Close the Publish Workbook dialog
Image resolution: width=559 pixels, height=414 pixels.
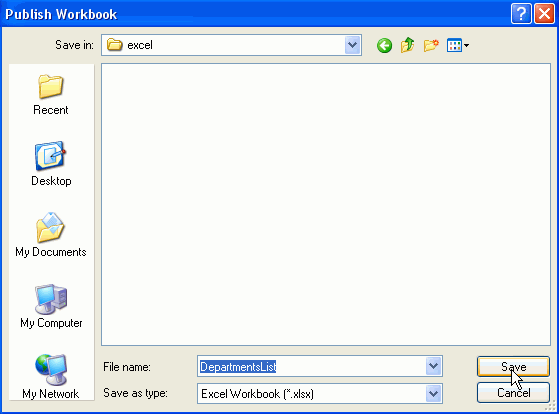pyautogui.click(x=544, y=14)
